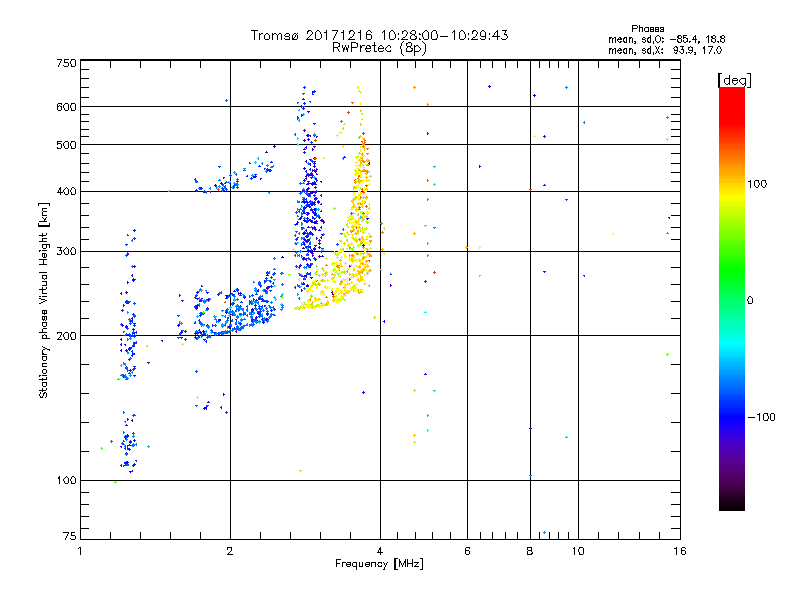Click the x-axis tick label '10'
Viewport: 800px width, 600px height.
pos(578,551)
